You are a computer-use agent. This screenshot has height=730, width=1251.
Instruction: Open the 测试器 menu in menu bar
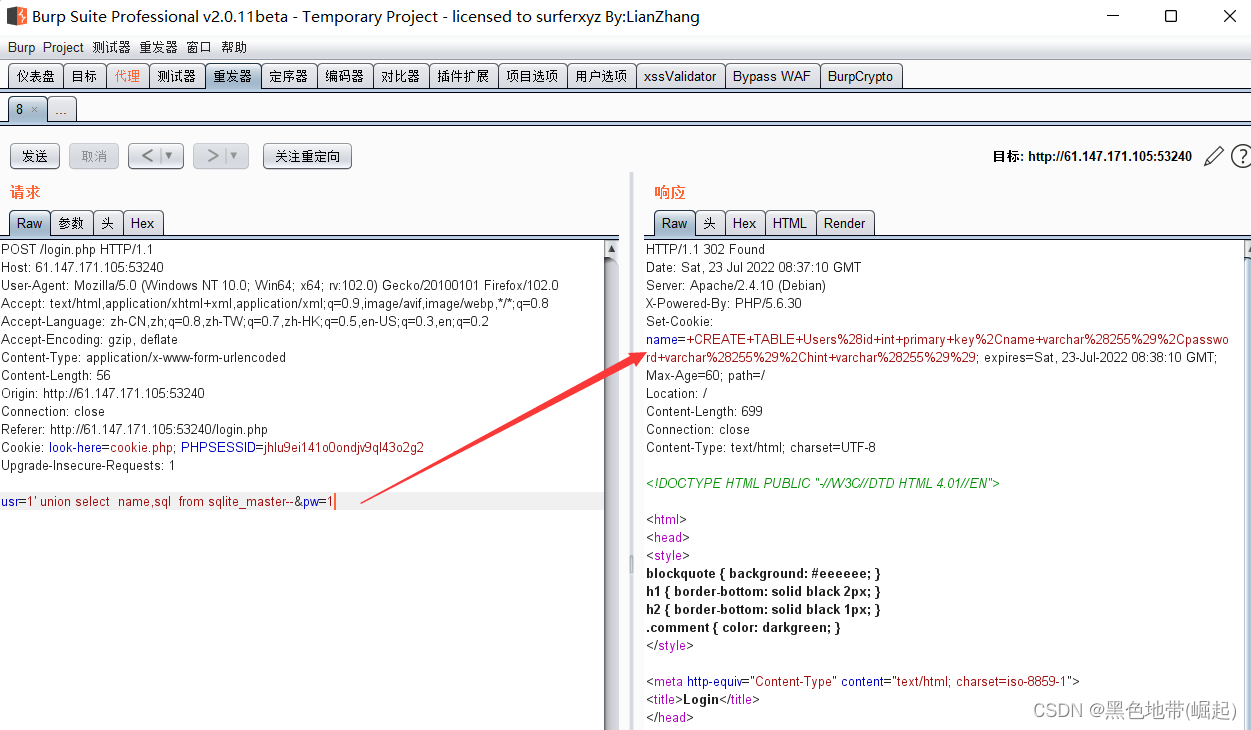point(111,47)
